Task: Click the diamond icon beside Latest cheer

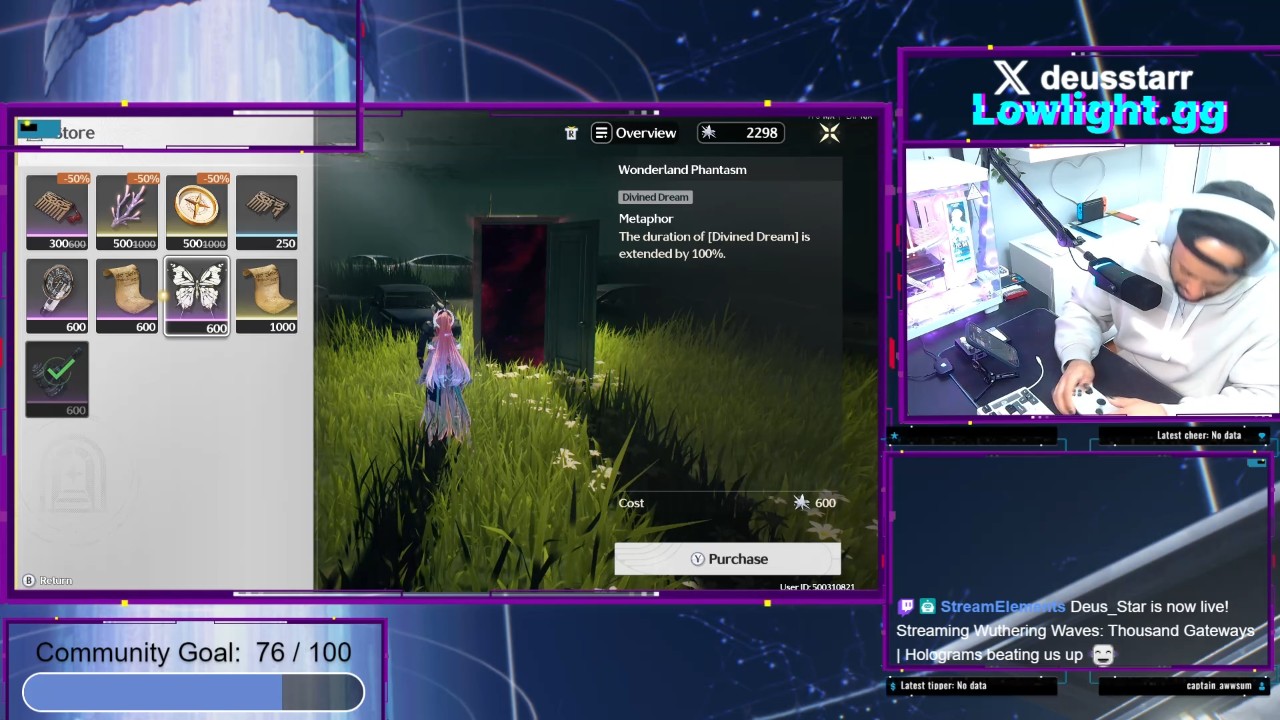Action: point(1262,436)
